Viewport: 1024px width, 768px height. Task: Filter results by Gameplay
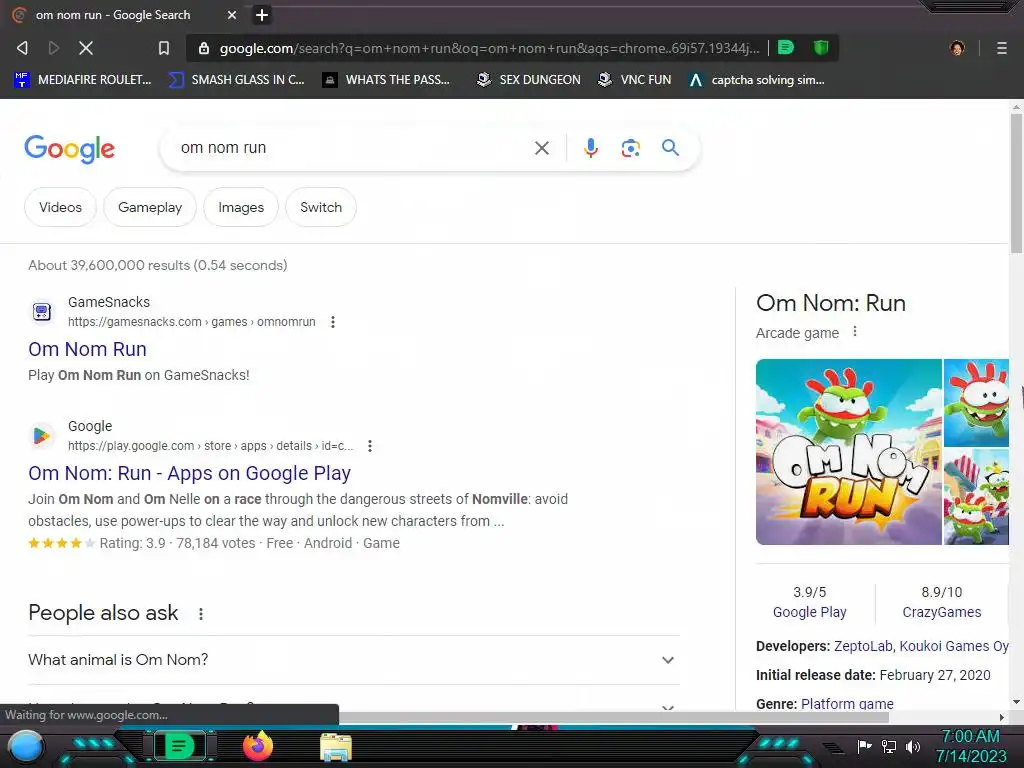click(x=150, y=208)
